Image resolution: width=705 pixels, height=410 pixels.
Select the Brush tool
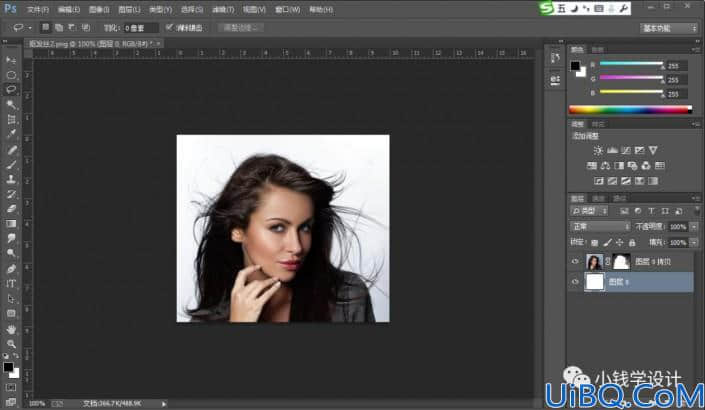pos(11,165)
